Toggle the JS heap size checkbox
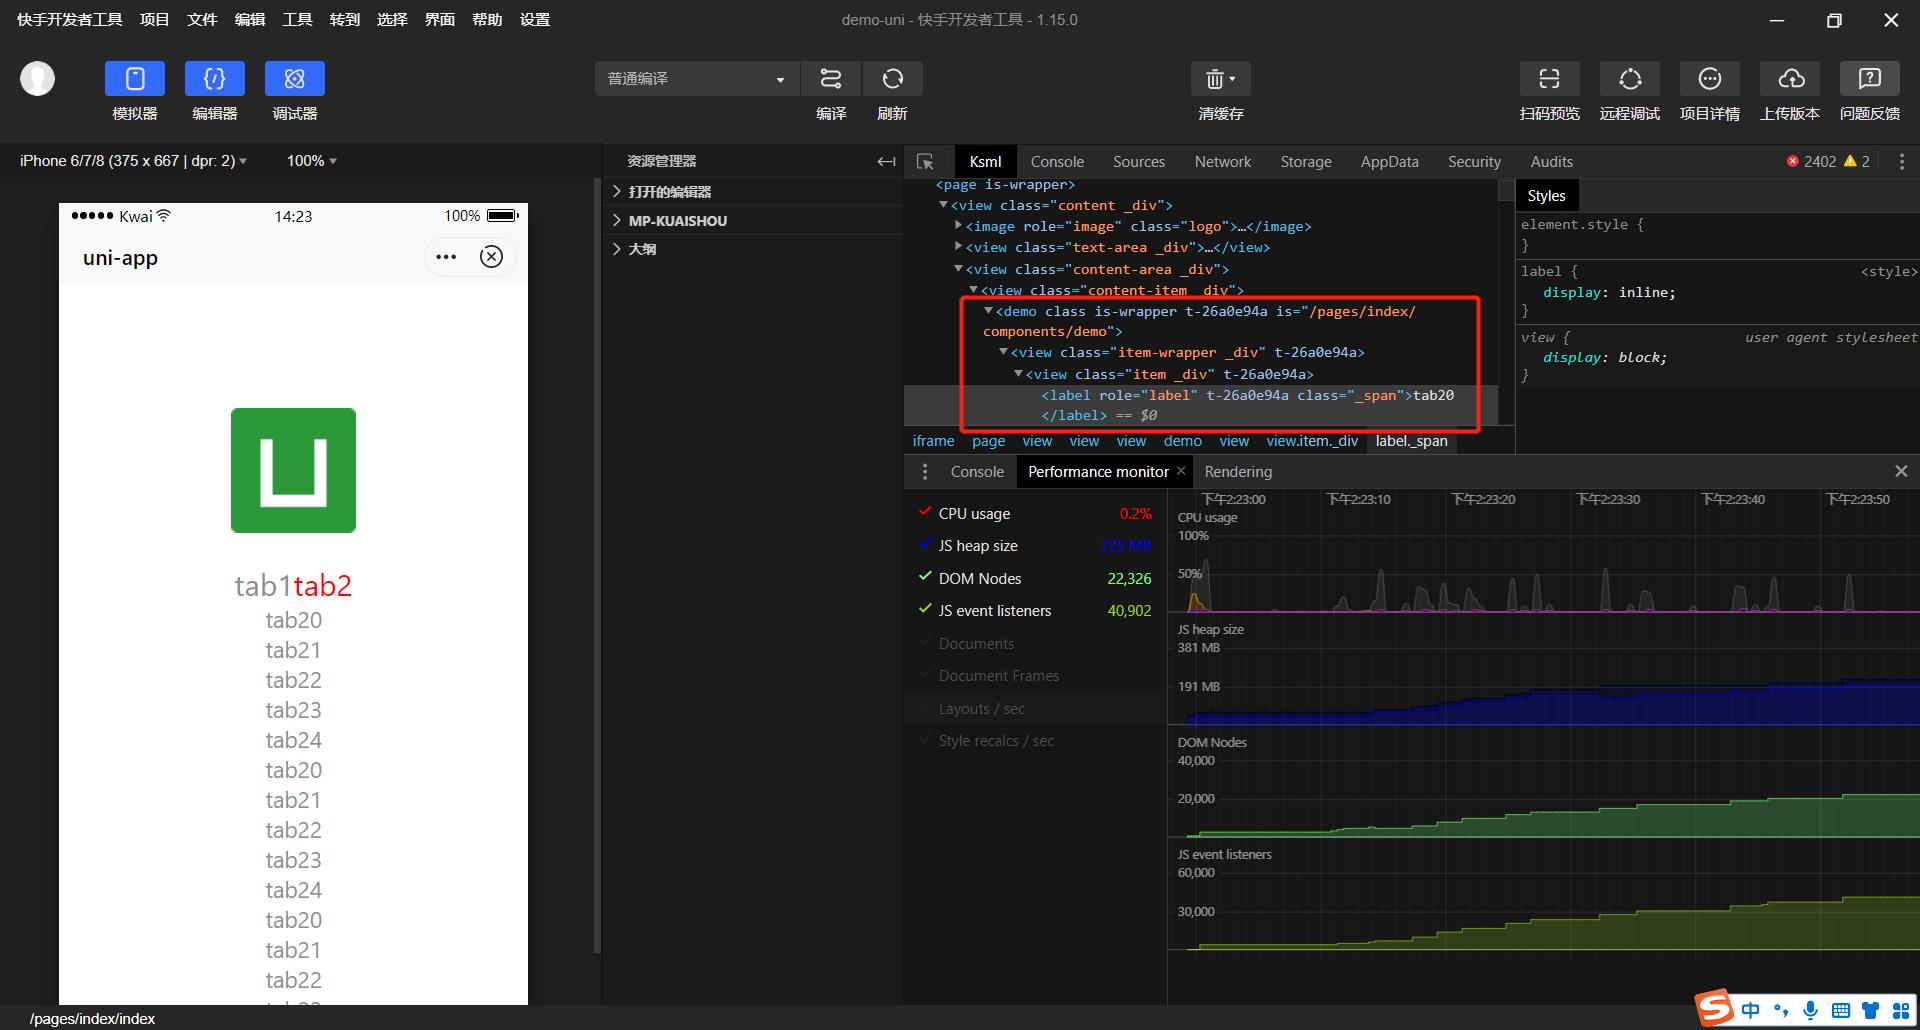Image resolution: width=1920 pixels, height=1030 pixels. [925, 545]
